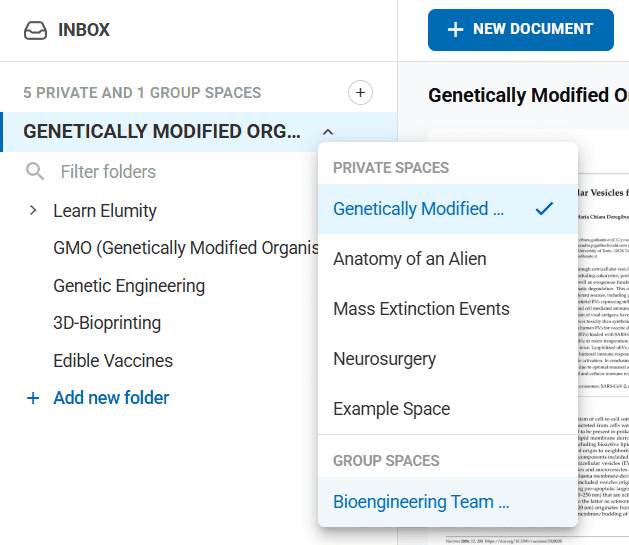Select the Genetically Modified private space
The height and width of the screenshot is (545, 629).
pyautogui.click(x=418, y=209)
